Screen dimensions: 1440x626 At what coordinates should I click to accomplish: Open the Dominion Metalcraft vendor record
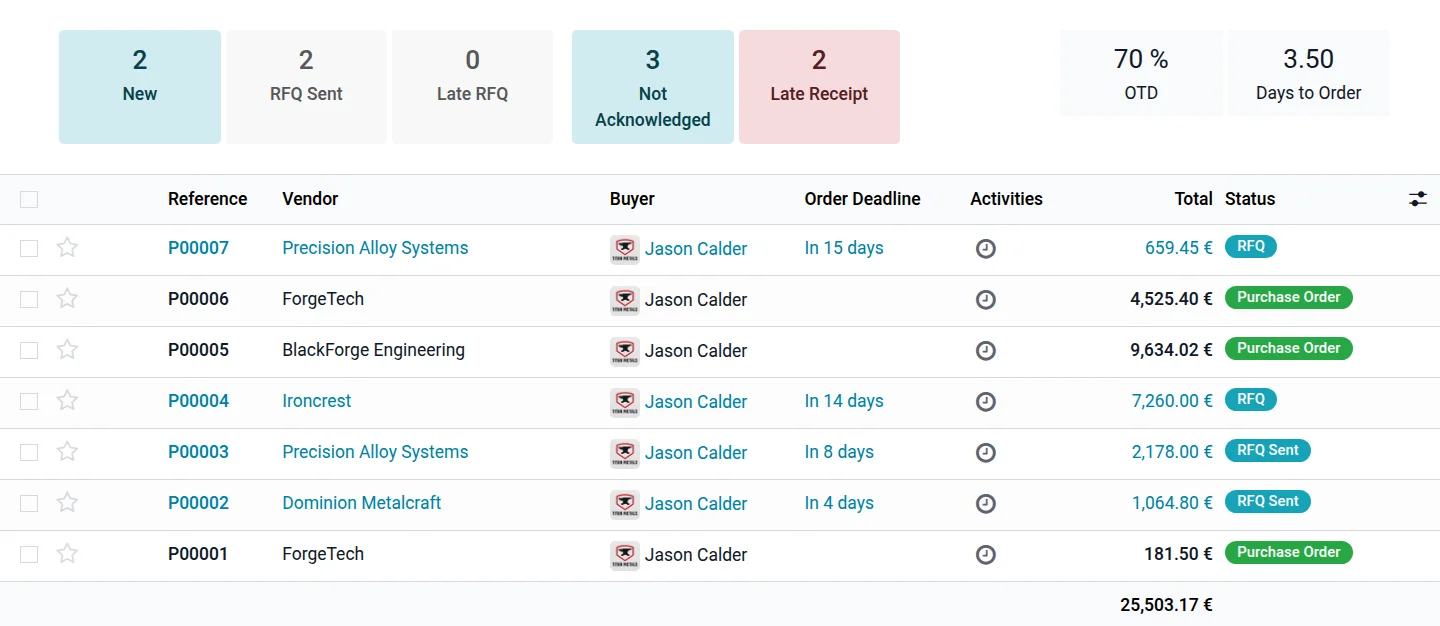361,503
